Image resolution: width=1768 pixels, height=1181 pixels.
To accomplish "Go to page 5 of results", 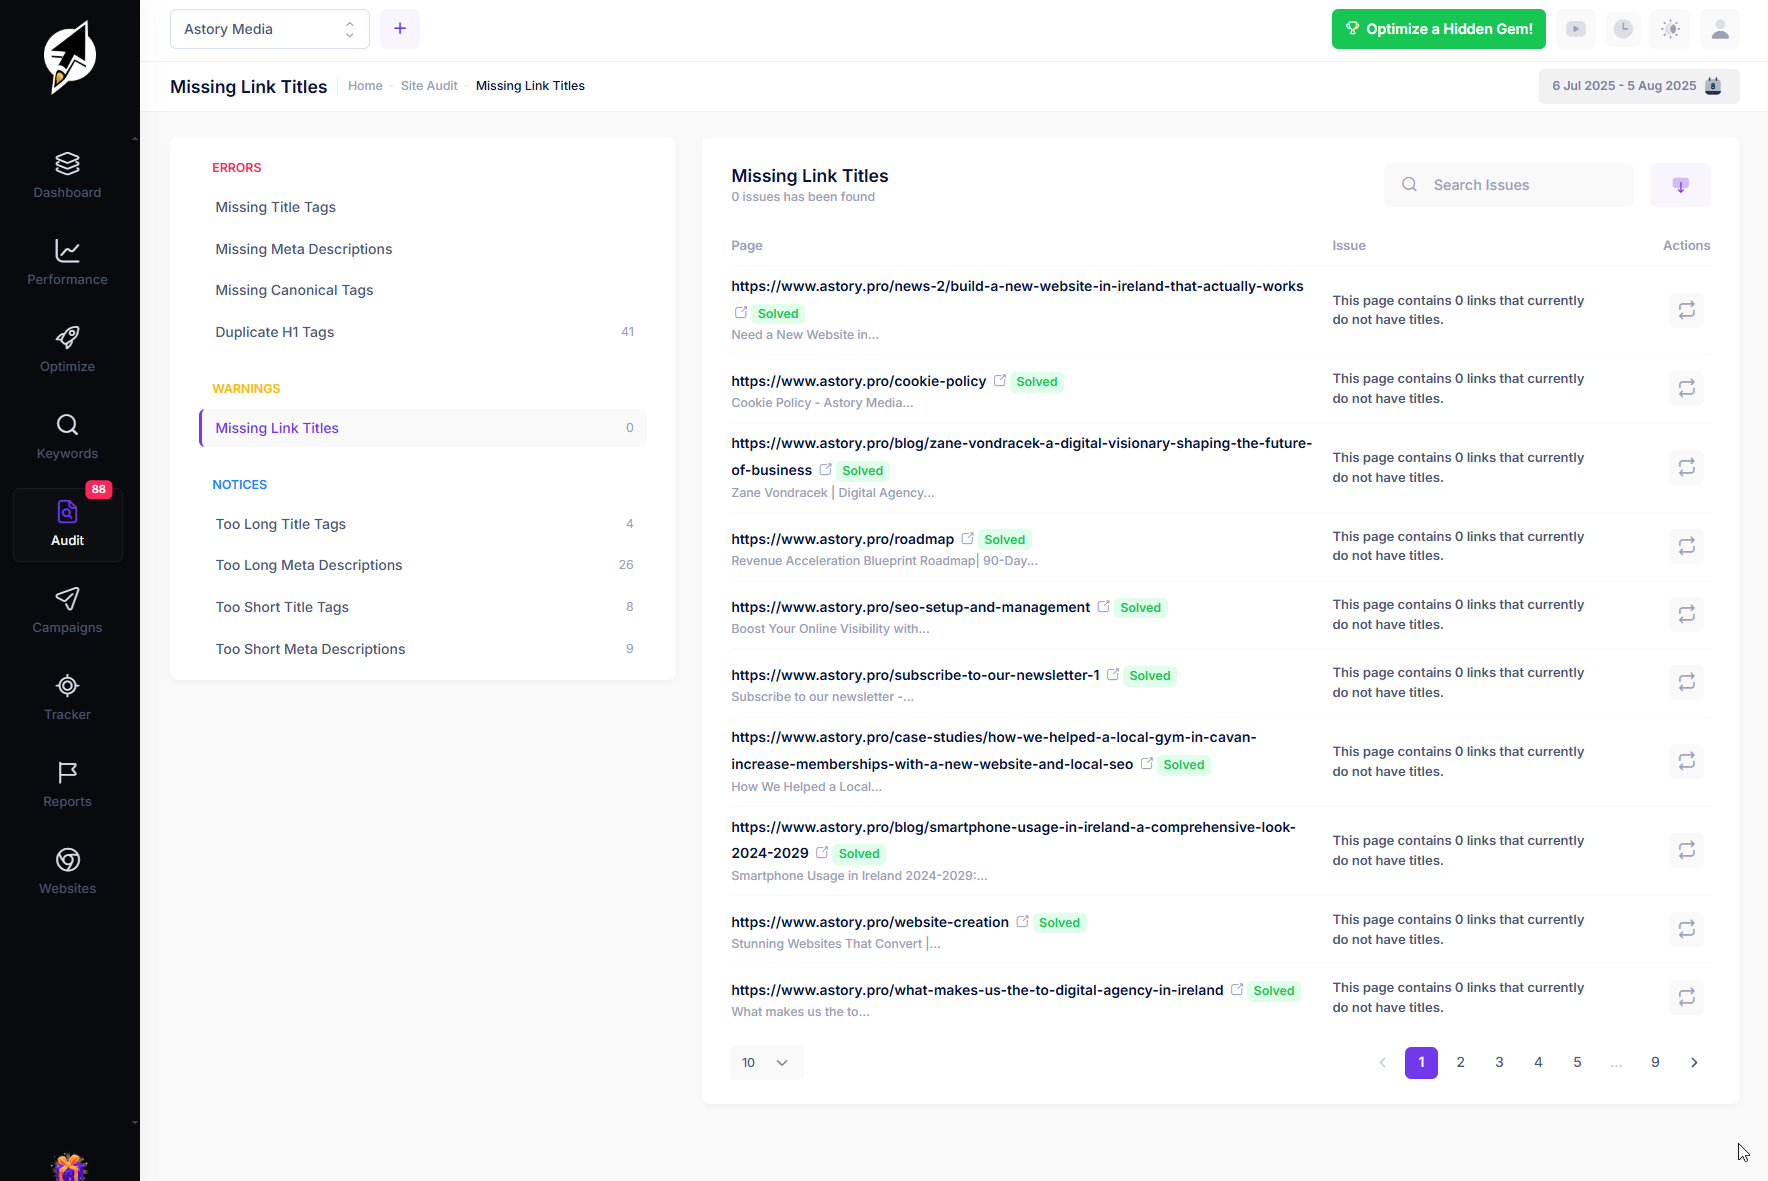I will coord(1577,1063).
